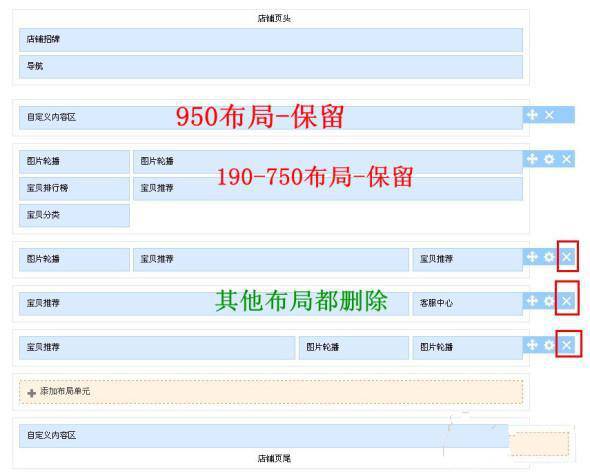Open gear settings on the 客服中心 row
This screenshot has width=590, height=476.
click(549, 301)
